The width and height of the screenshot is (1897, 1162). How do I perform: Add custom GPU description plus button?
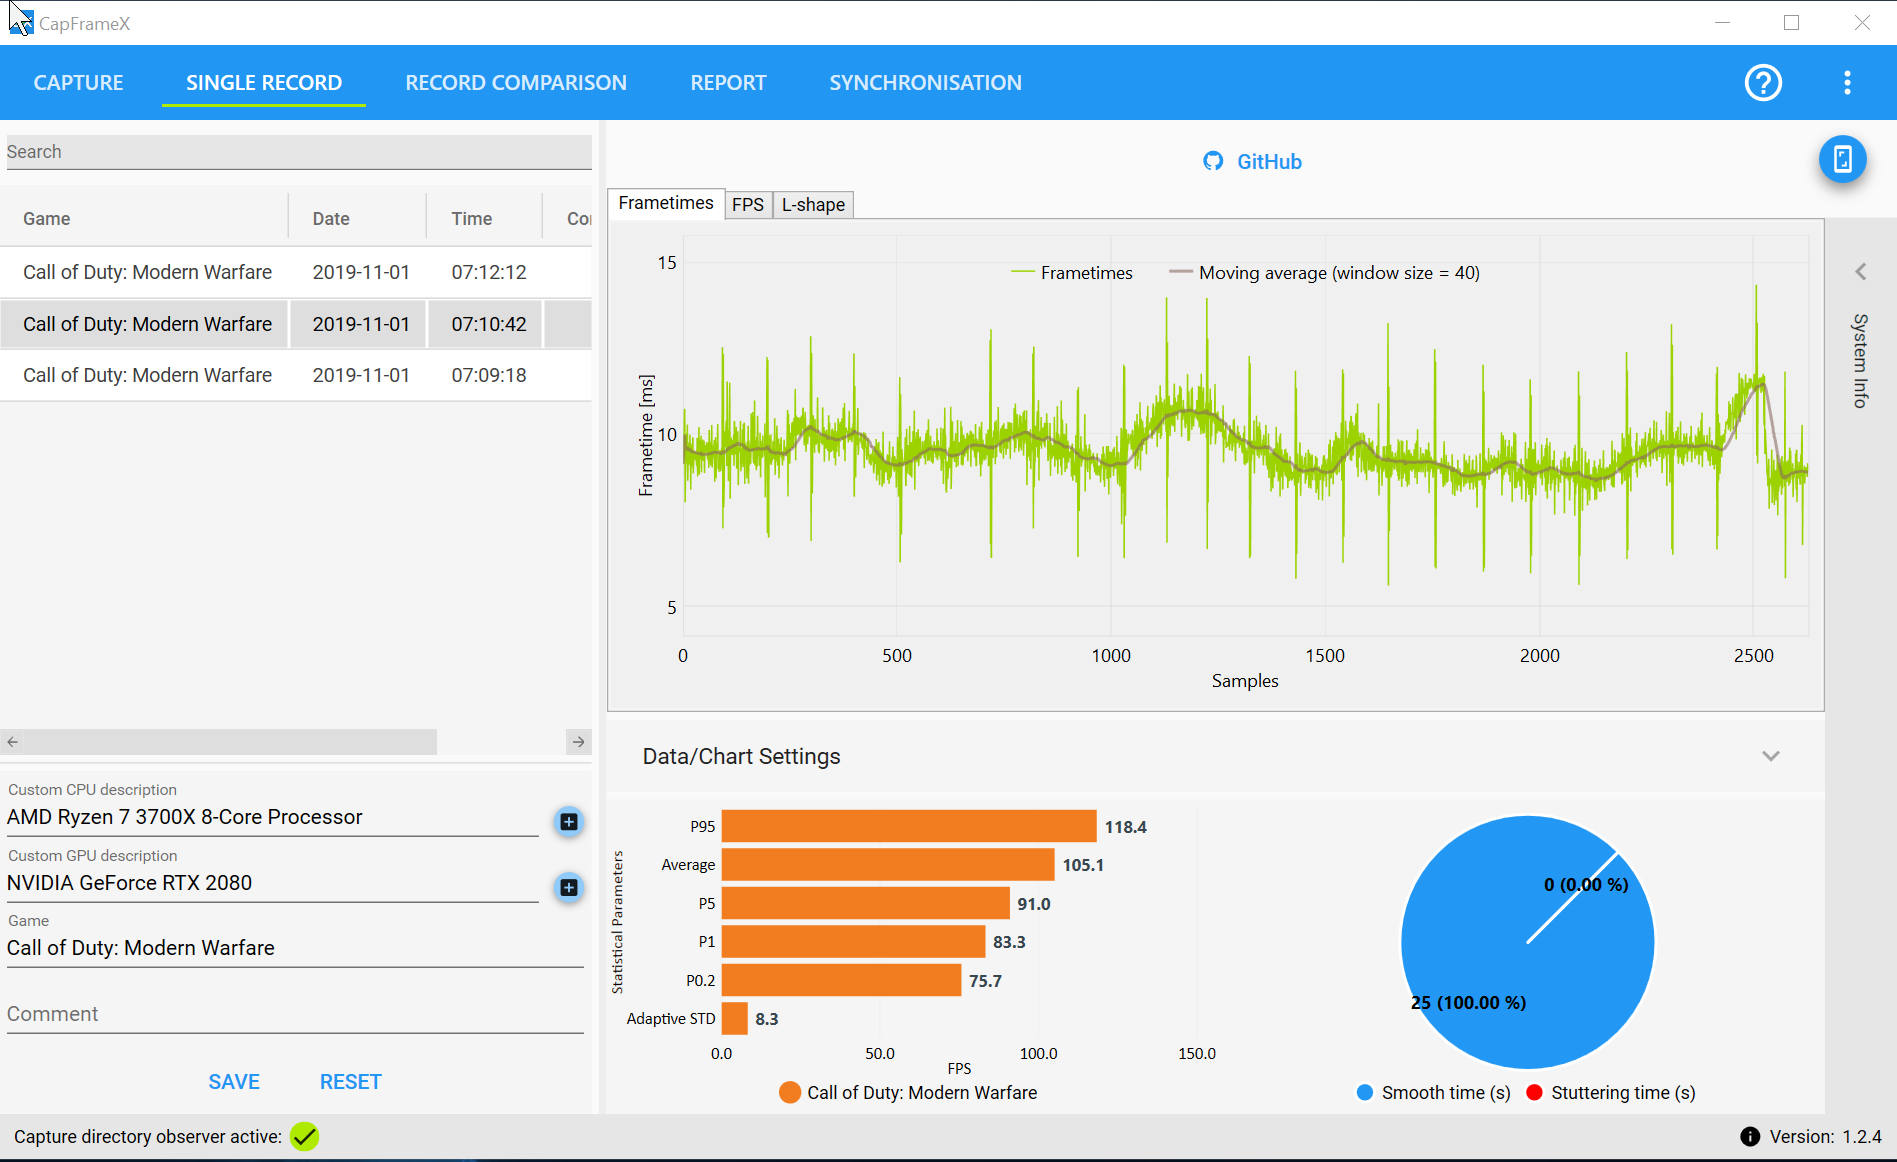click(569, 887)
